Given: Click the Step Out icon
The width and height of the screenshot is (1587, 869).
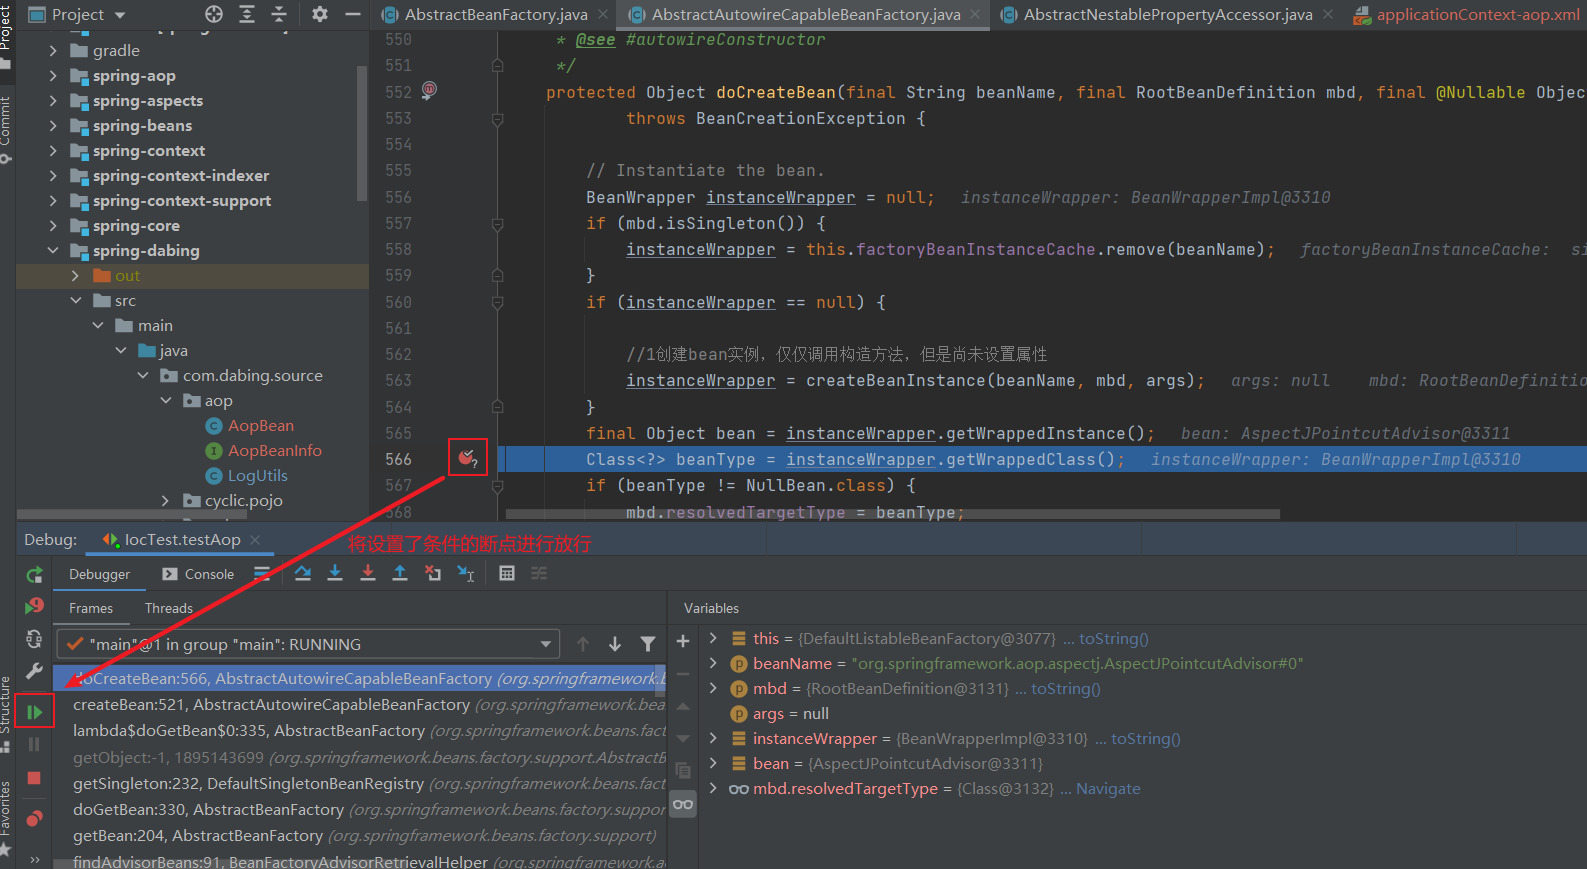Looking at the screenshot, I should coord(400,573).
